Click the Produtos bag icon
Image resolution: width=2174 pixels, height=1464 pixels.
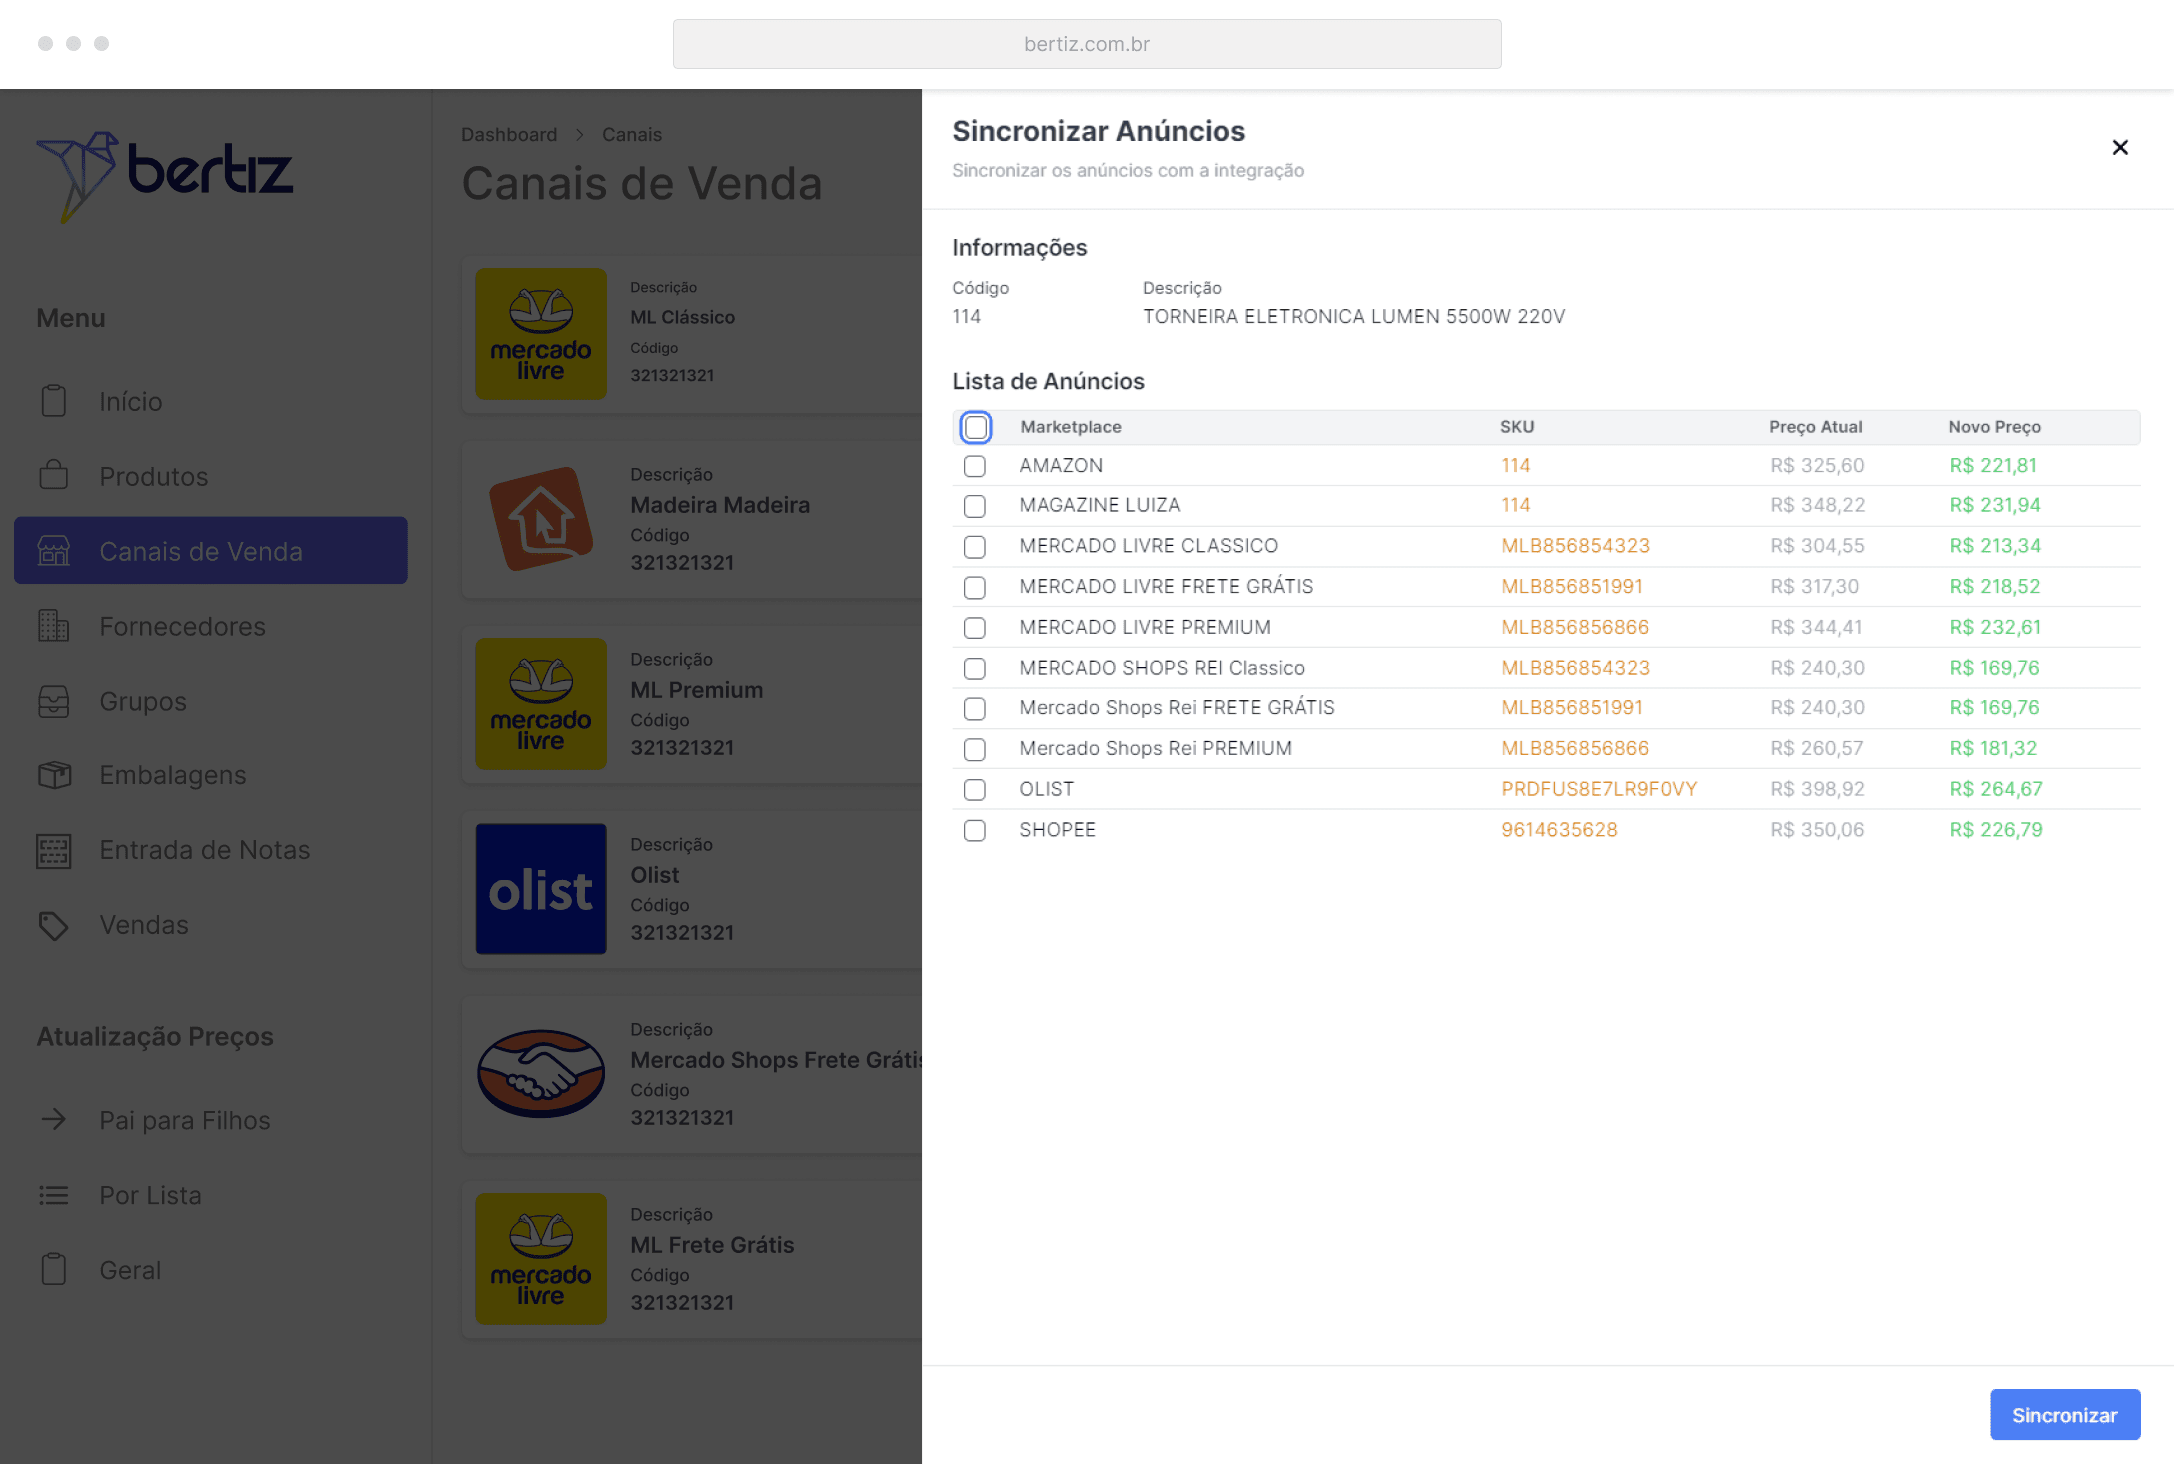point(54,475)
